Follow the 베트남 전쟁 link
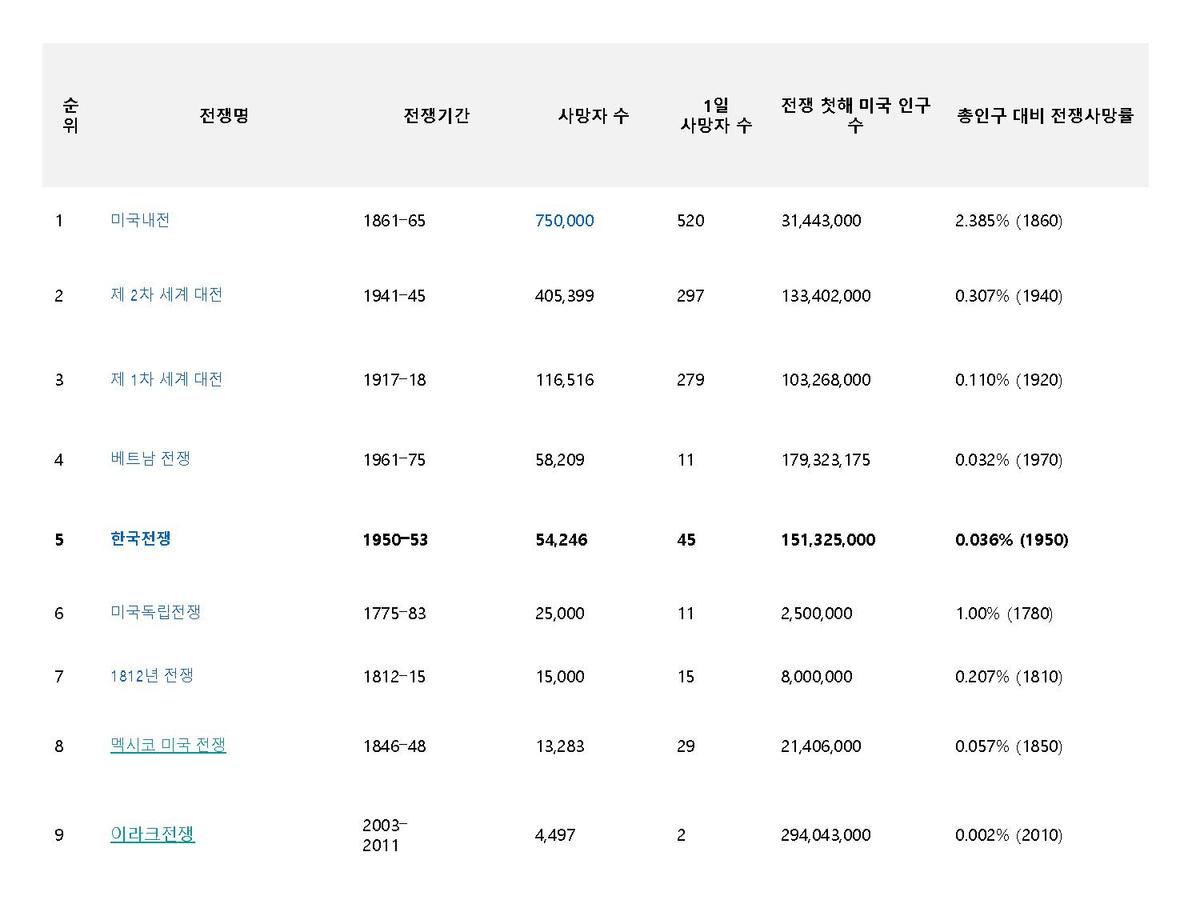Viewport: 1200px width, 900px height. click(150, 459)
